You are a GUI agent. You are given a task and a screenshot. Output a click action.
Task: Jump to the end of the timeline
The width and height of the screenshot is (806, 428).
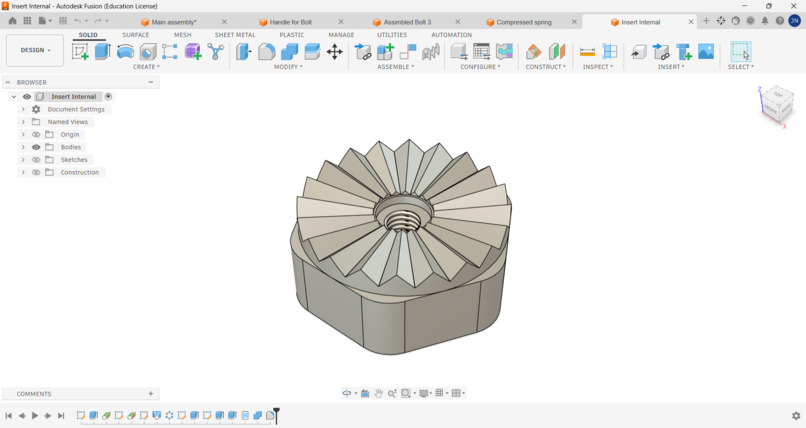61,416
